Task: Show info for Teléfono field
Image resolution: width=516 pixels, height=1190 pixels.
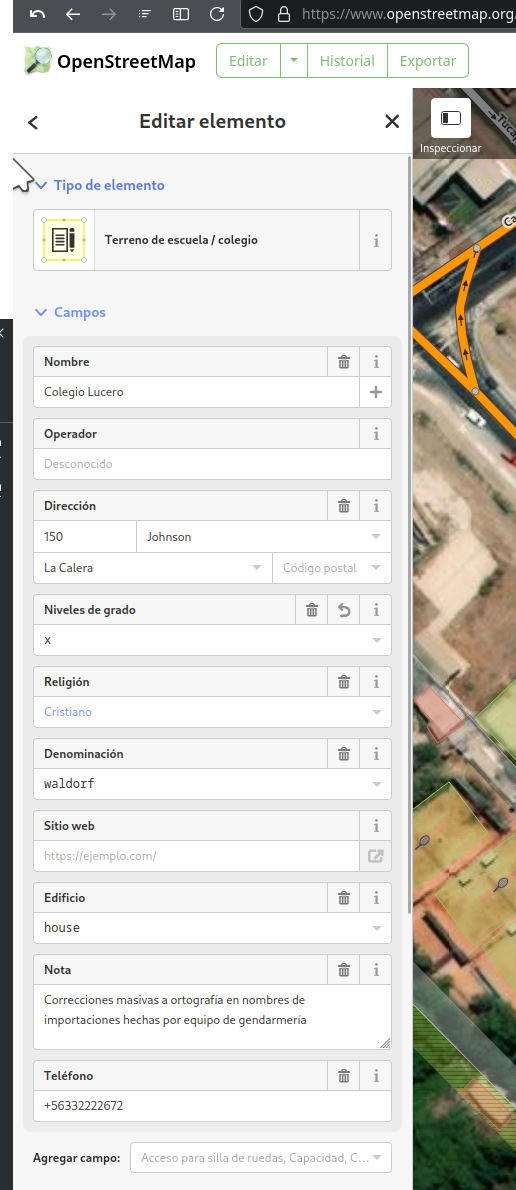Action: [x=376, y=1075]
